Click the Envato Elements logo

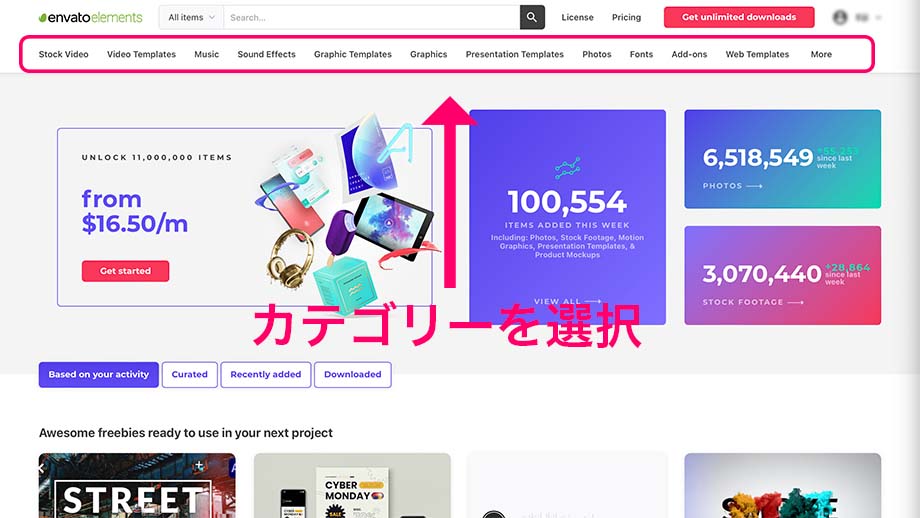tap(90, 18)
